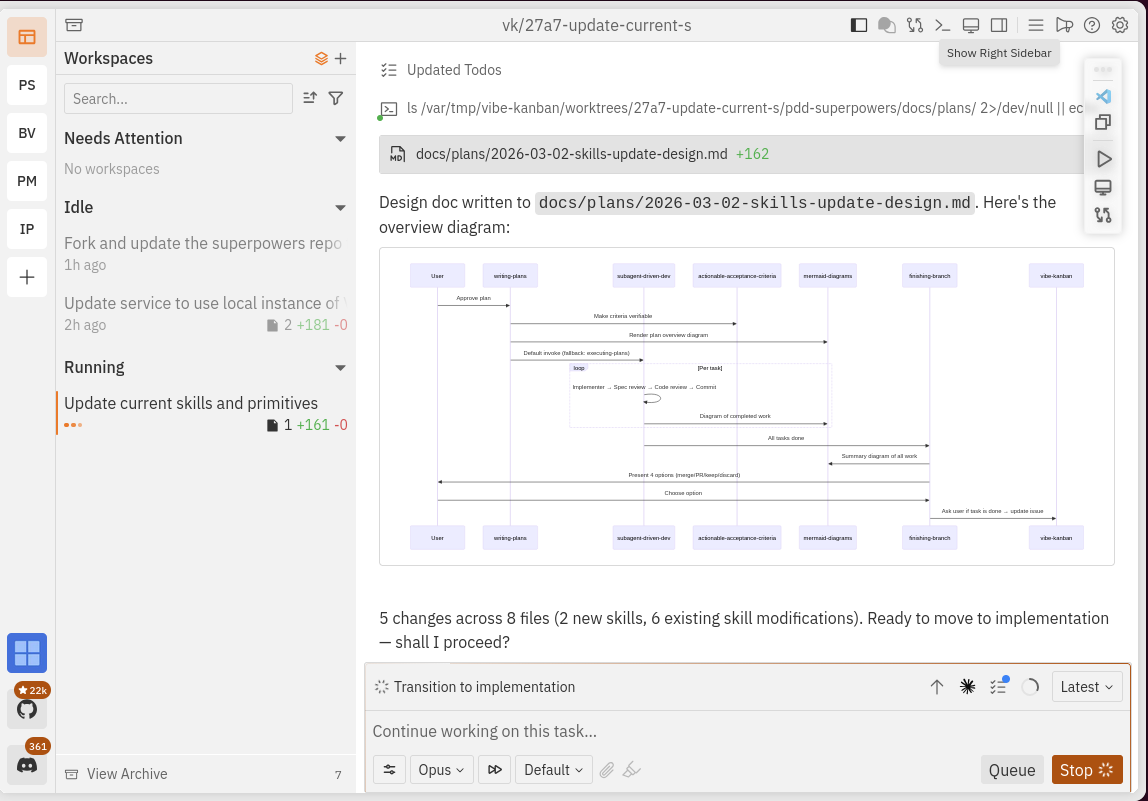The image size is (1148, 801).
Task: Copy content using the copy icon
Action: [x=1102, y=122]
